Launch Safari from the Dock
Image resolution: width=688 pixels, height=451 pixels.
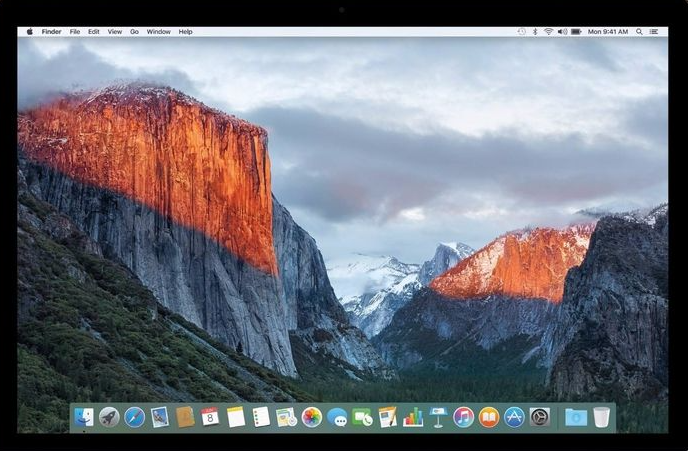[x=134, y=417]
